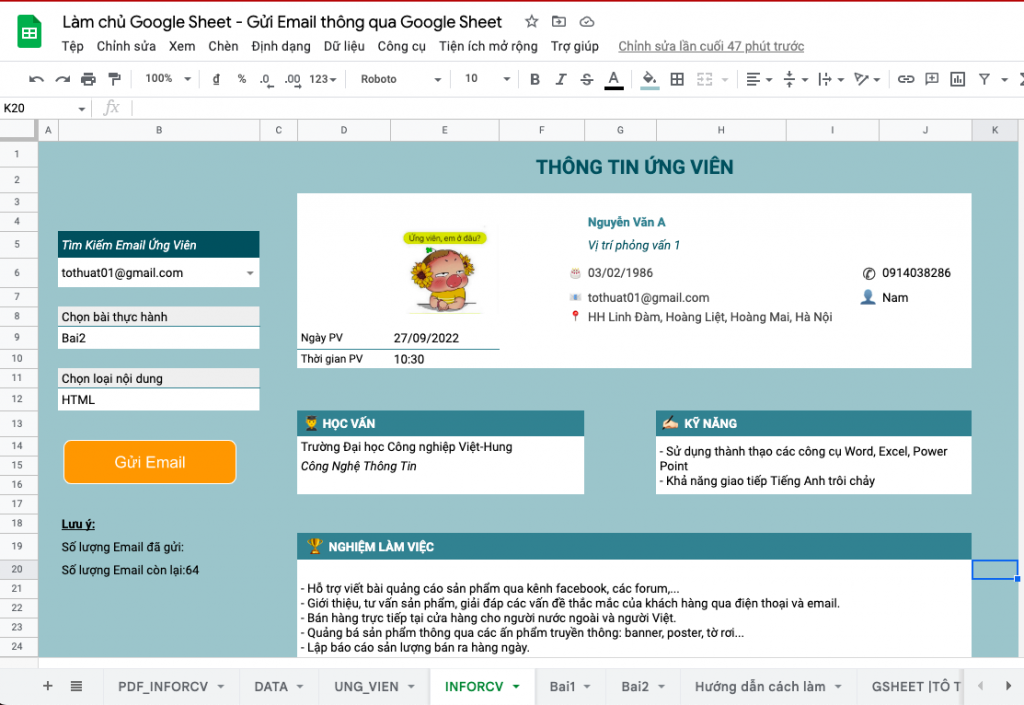Click the merge cells icon
The image size is (1024, 705).
tap(704, 79)
